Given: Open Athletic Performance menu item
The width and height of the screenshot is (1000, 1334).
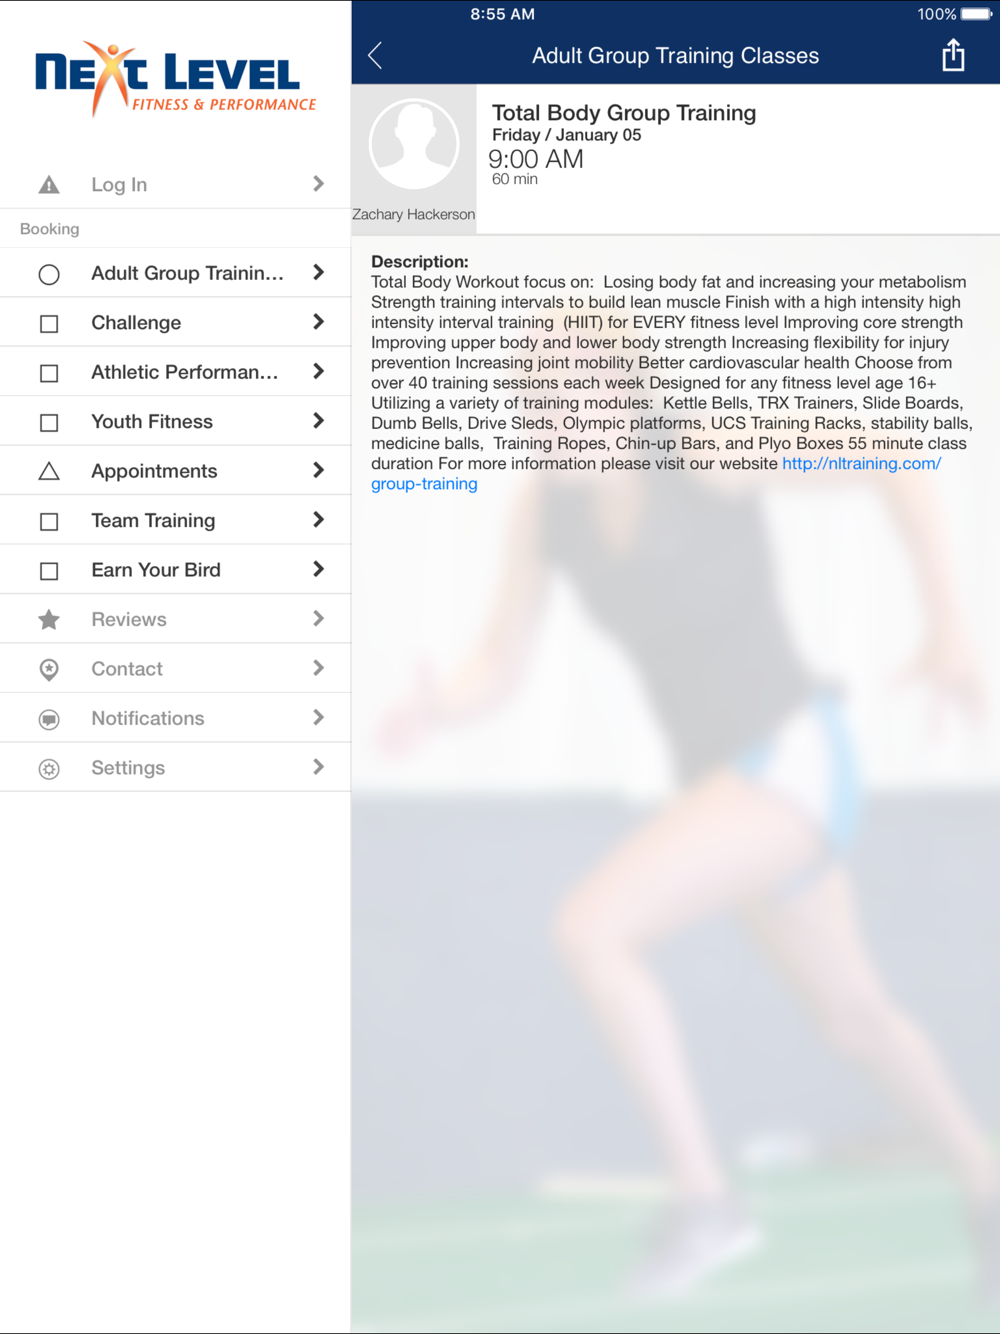Looking at the screenshot, I should pyautogui.click(x=175, y=372).
